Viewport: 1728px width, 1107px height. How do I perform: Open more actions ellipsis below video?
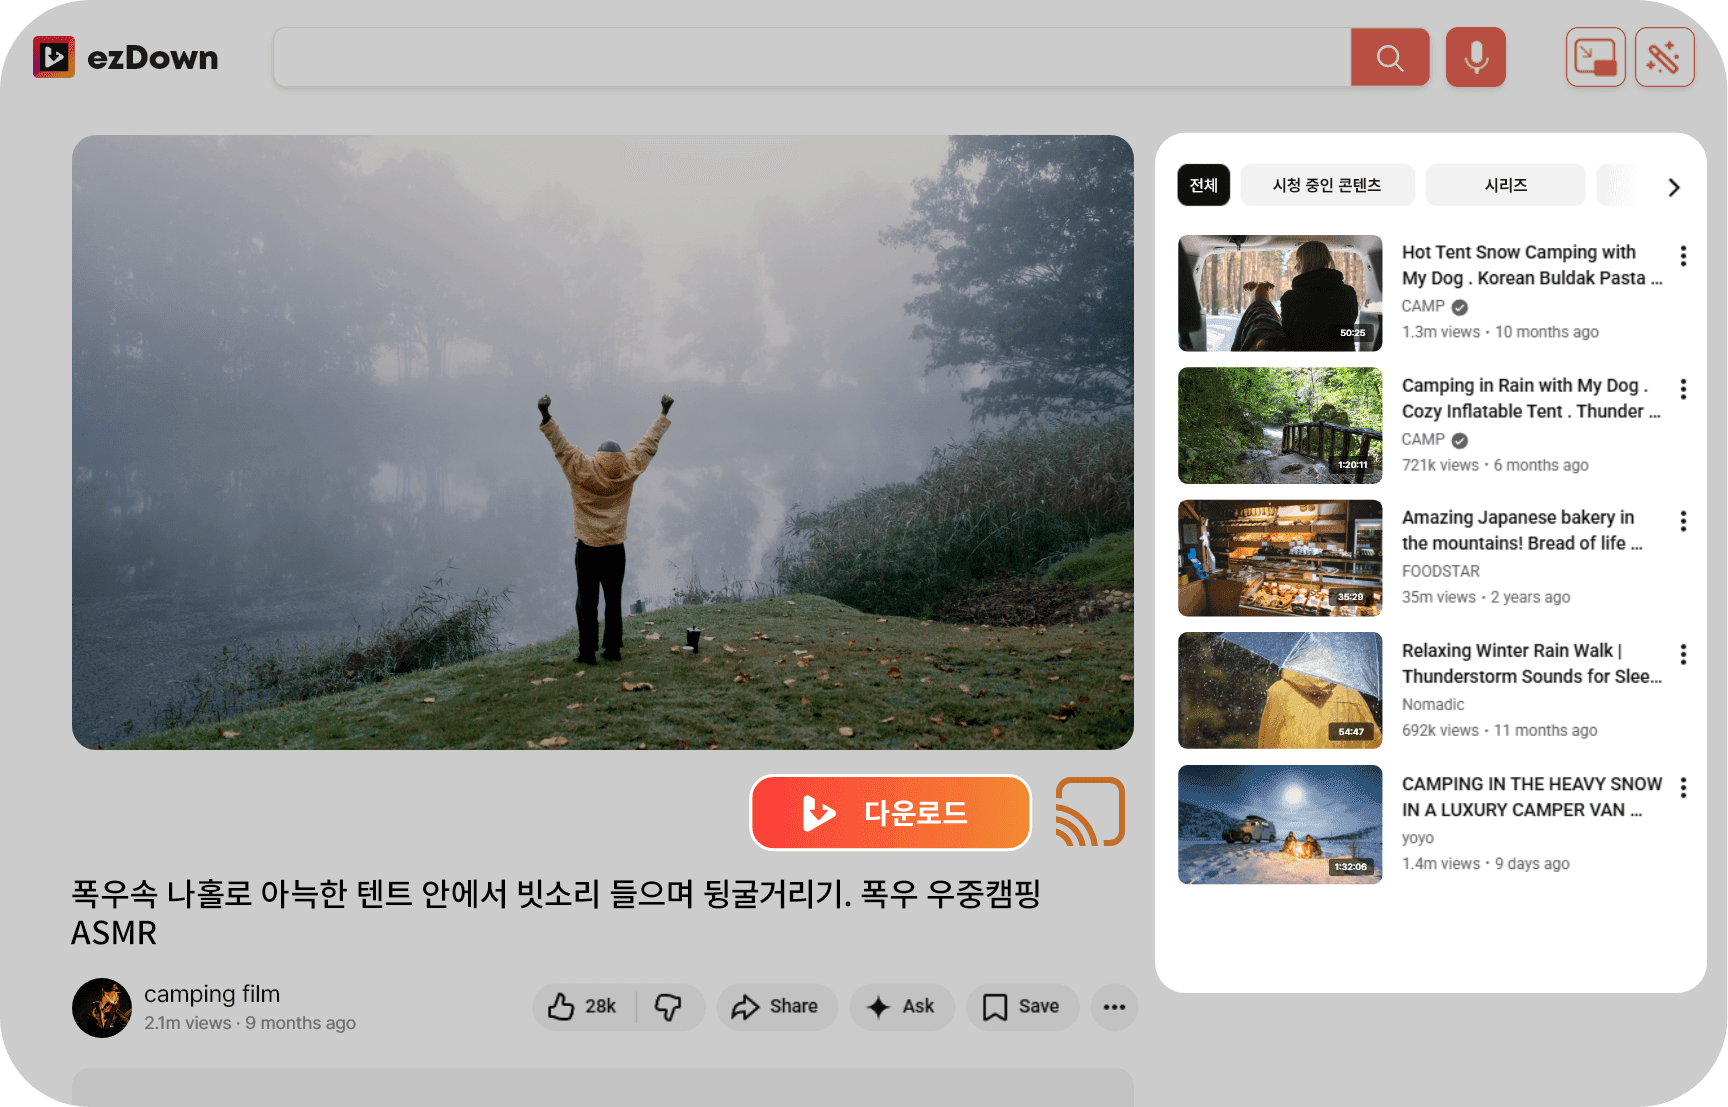pos(1114,1007)
